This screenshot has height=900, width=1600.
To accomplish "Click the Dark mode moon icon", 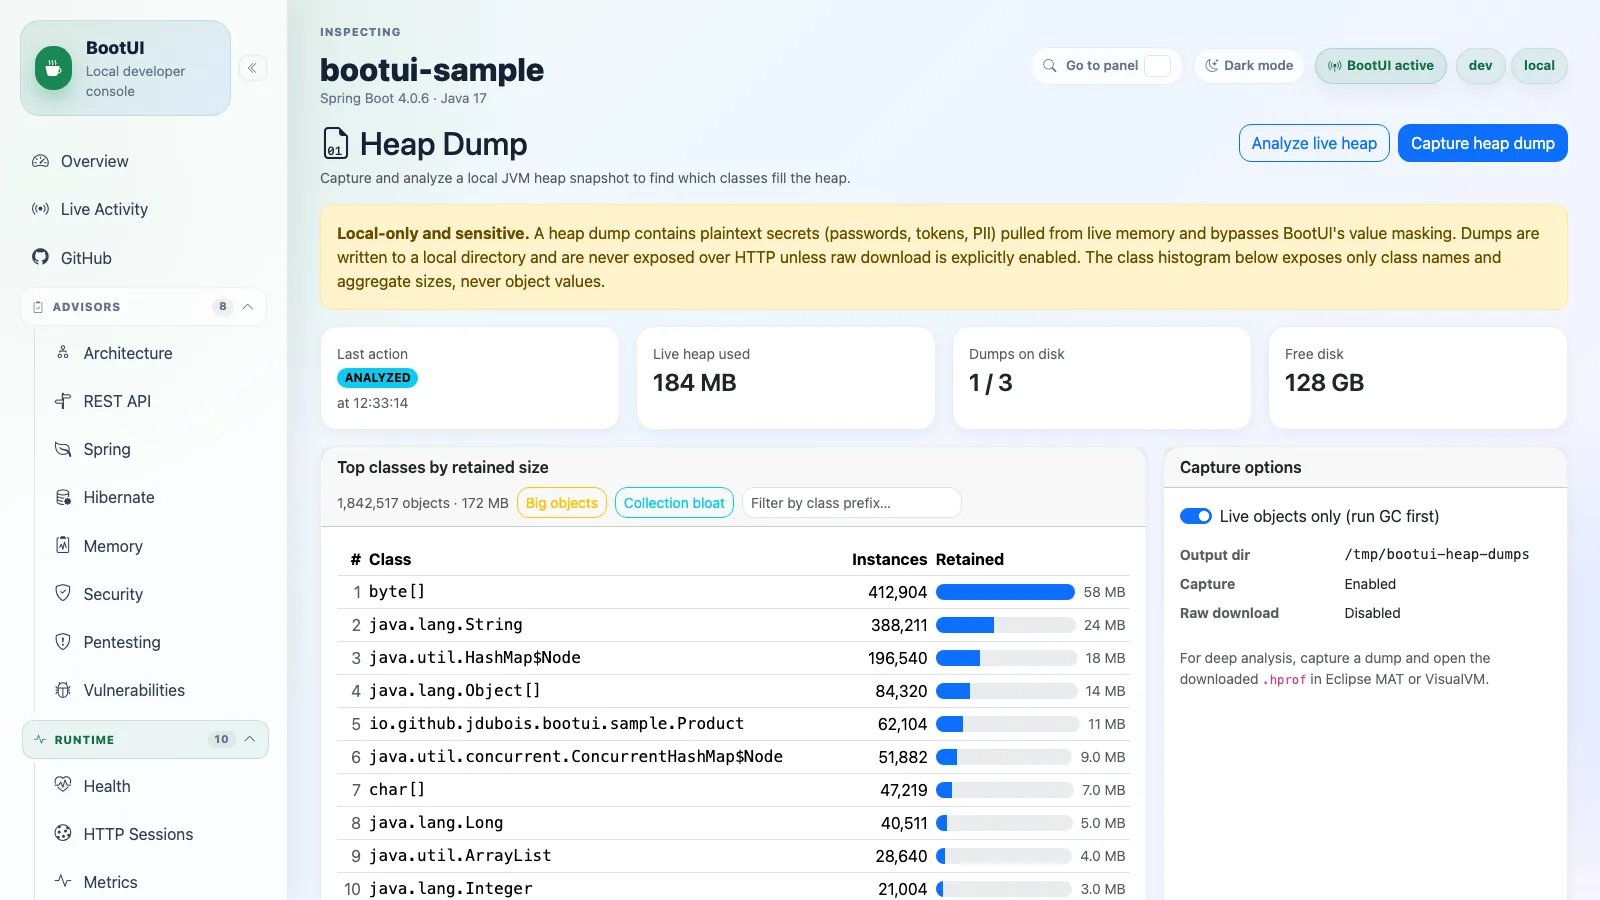I will click(x=1211, y=65).
